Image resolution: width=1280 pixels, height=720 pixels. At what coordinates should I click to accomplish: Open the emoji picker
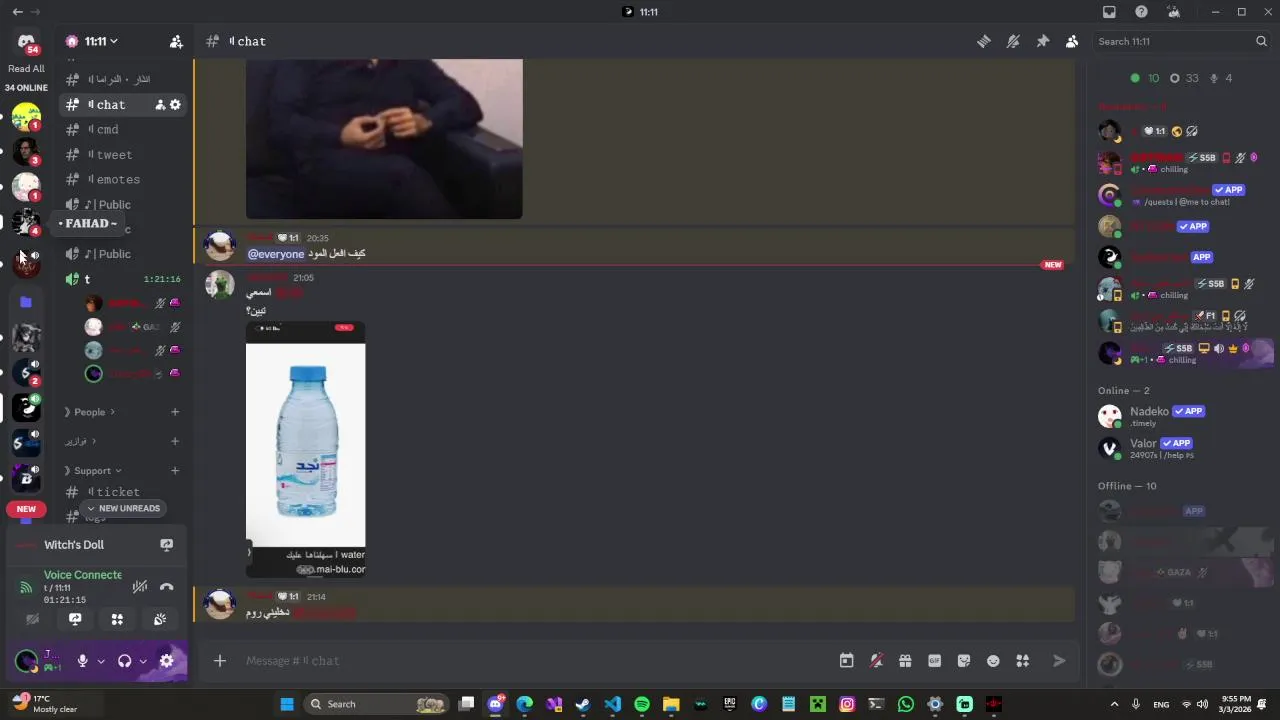point(993,661)
